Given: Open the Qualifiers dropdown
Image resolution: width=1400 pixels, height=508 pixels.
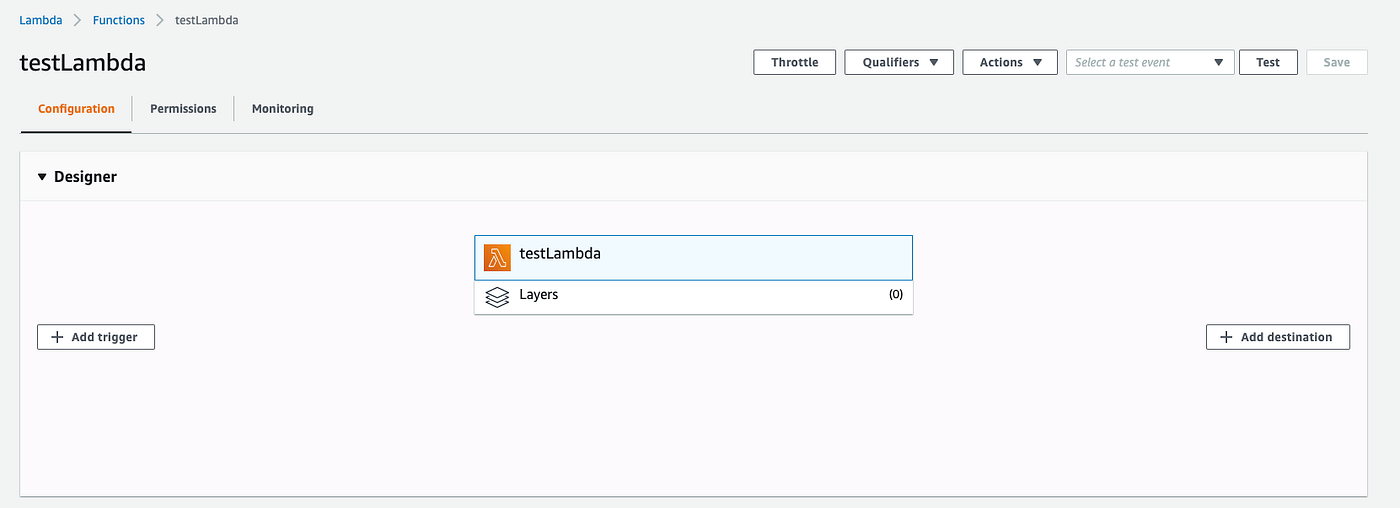Looking at the screenshot, I should tap(899, 62).
